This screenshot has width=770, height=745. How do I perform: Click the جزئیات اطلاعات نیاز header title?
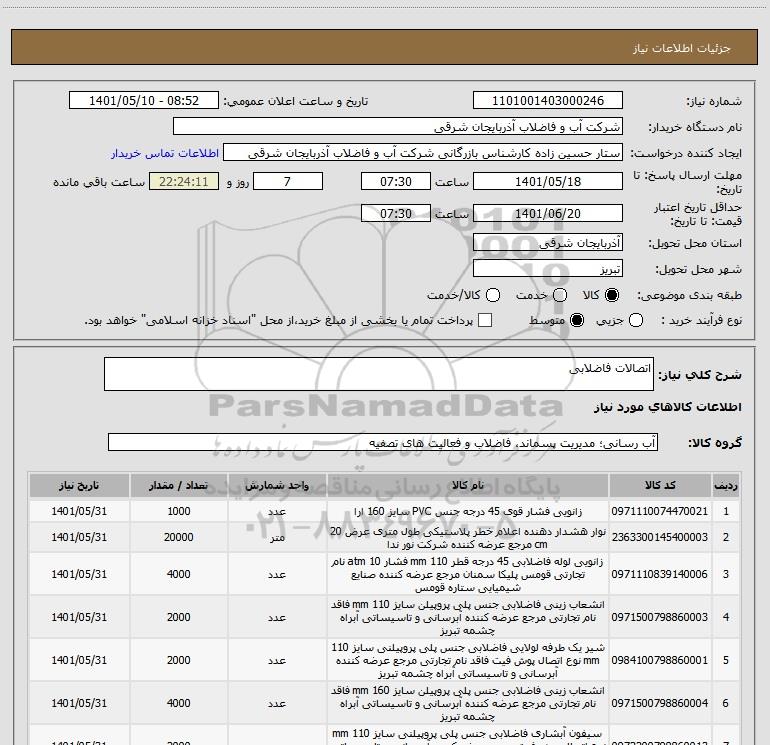pos(682,48)
